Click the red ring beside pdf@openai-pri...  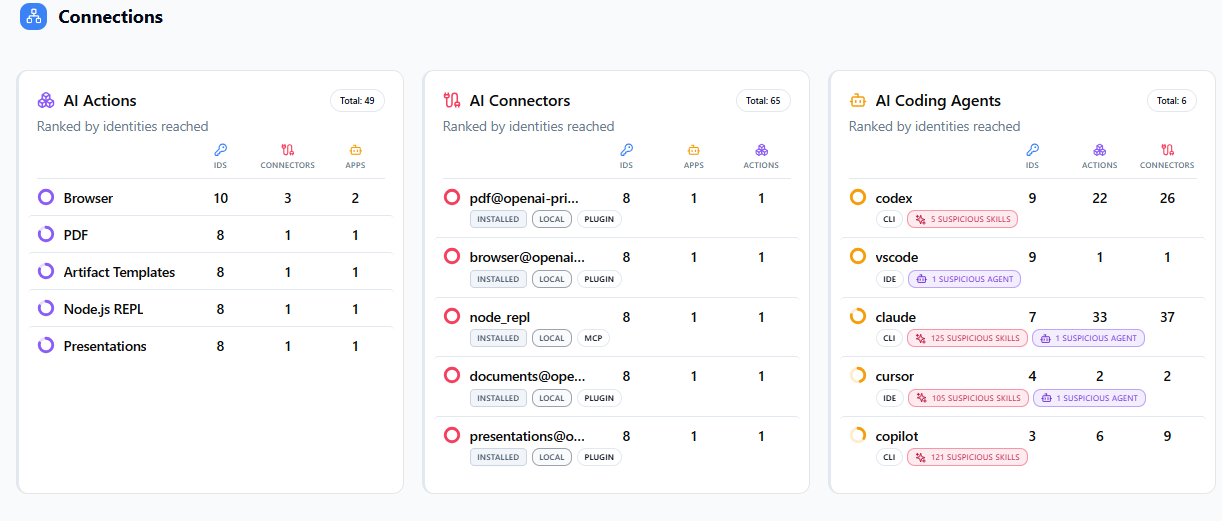pos(452,198)
